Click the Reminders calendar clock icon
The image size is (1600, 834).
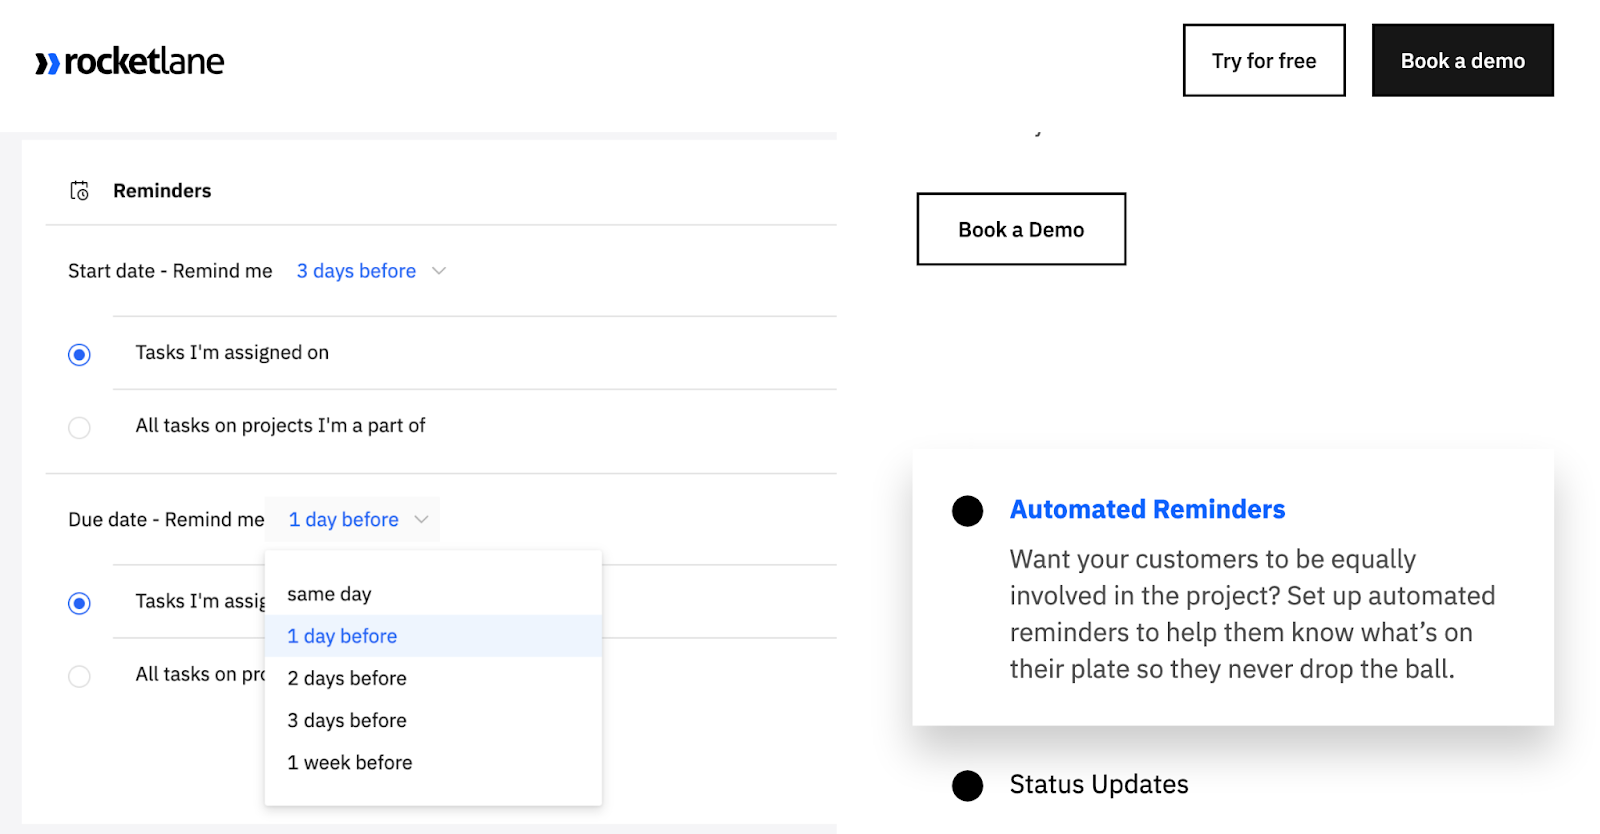79,191
